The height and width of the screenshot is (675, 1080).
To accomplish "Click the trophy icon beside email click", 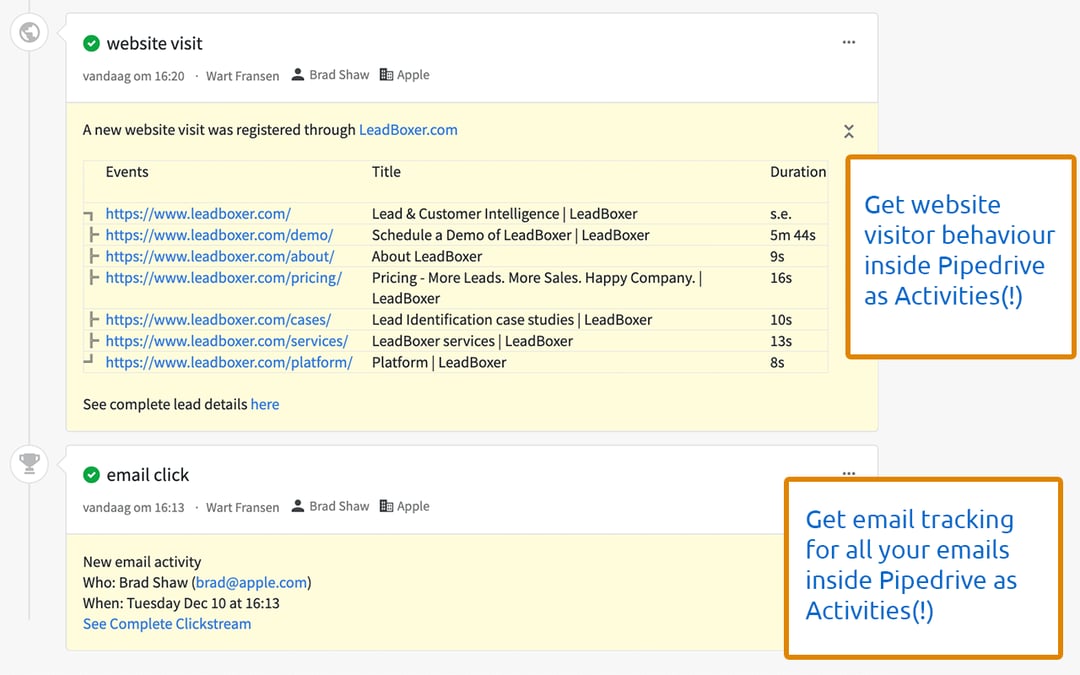I will (30, 464).
